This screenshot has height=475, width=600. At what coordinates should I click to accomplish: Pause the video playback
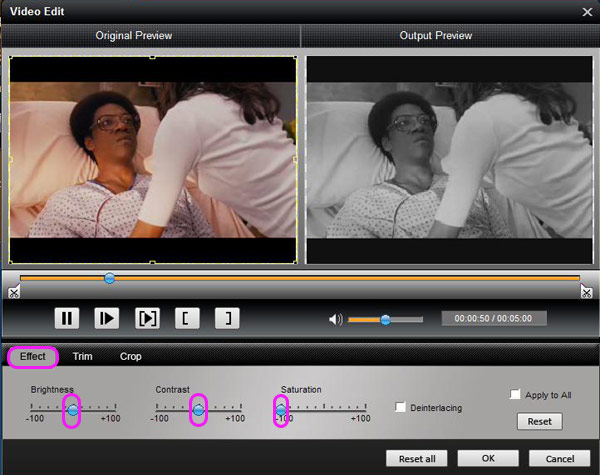(67, 319)
